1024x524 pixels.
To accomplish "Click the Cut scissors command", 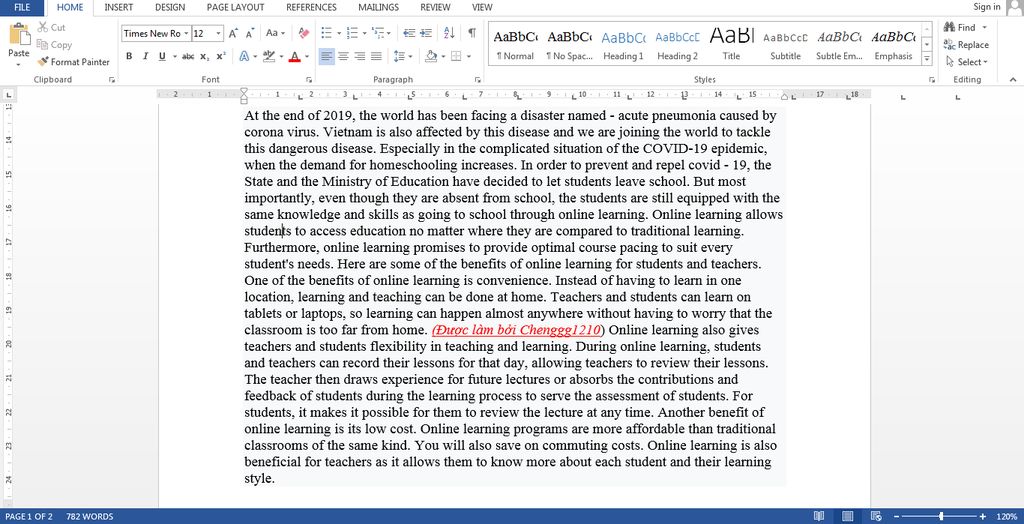I will pyautogui.click(x=52, y=27).
